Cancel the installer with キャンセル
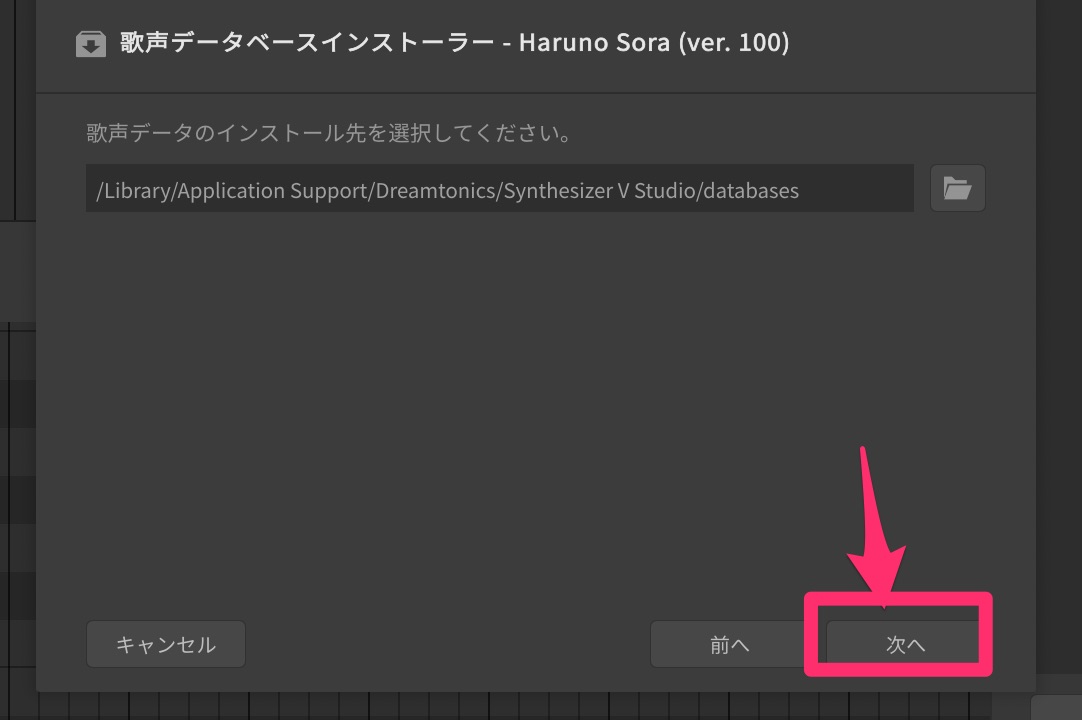1082x720 pixels. (x=166, y=645)
